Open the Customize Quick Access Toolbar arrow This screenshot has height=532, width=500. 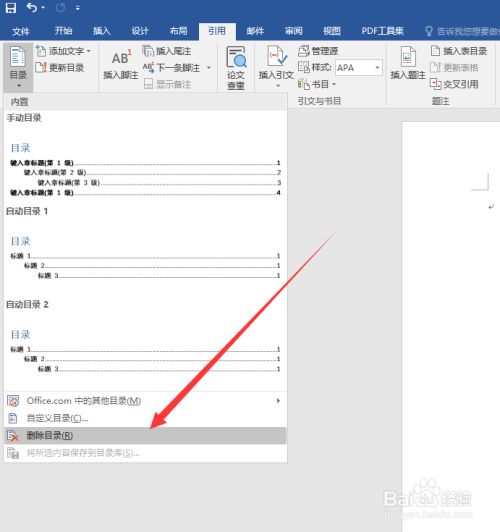(78, 8)
